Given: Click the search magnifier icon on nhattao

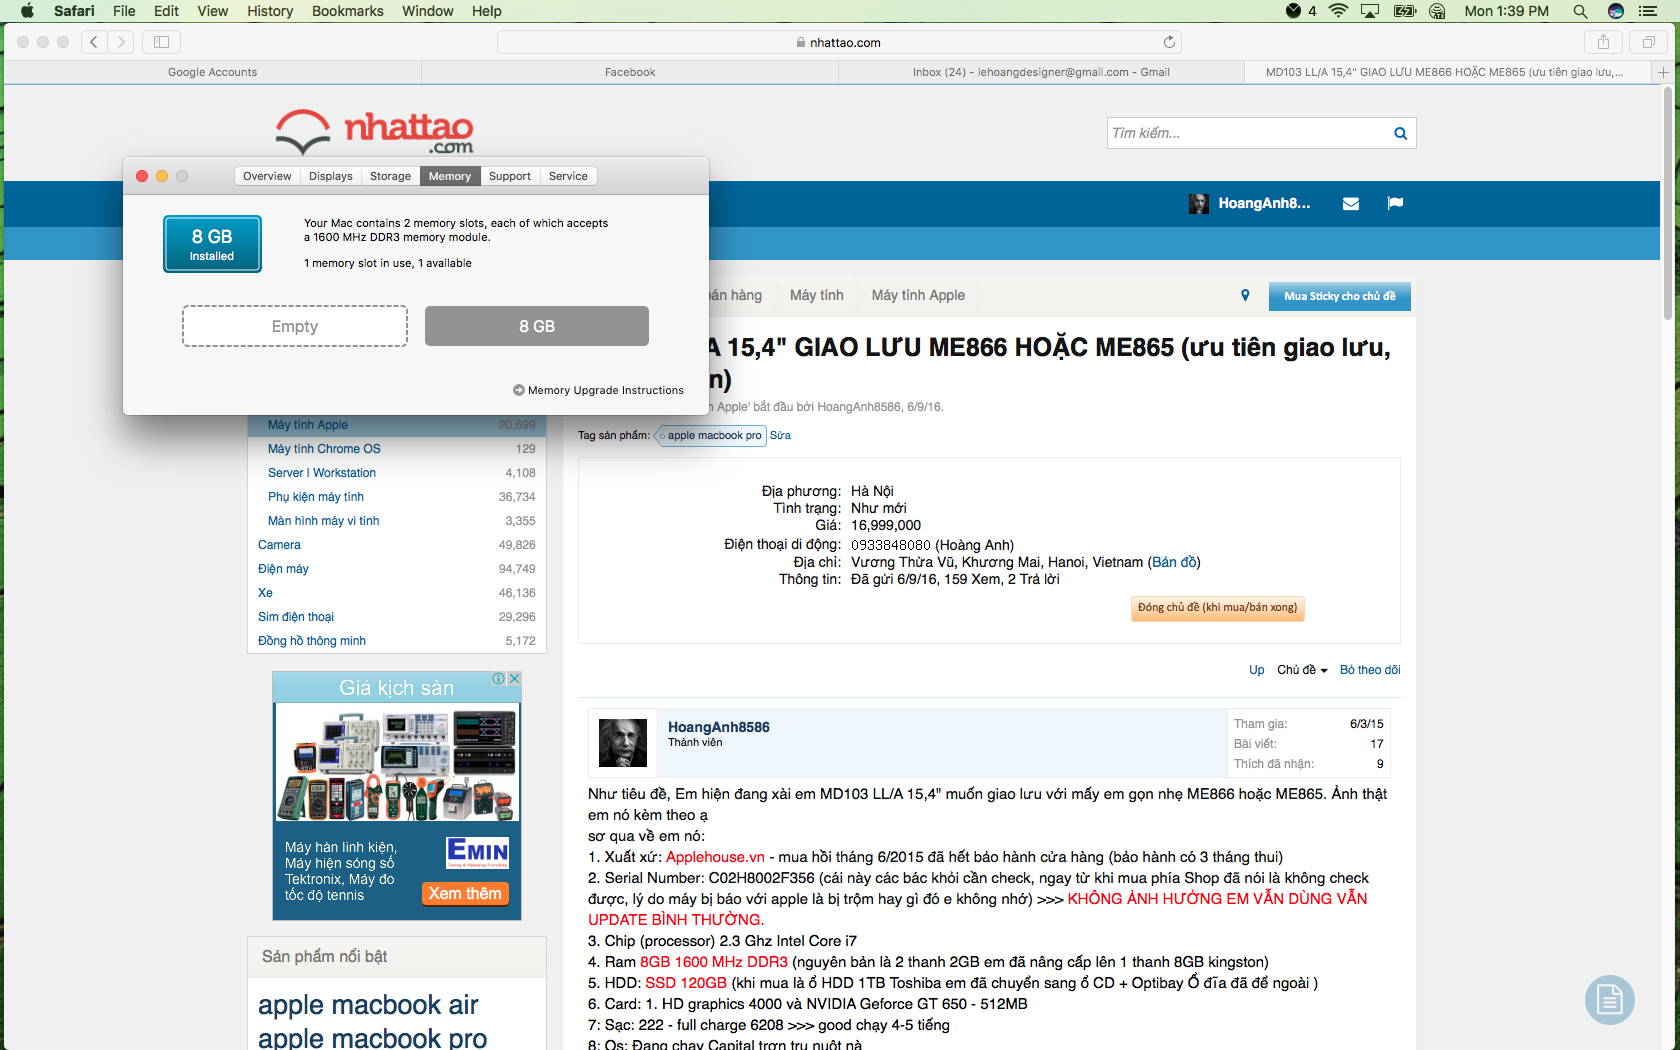Looking at the screenshot, I should coord(1400,133).
